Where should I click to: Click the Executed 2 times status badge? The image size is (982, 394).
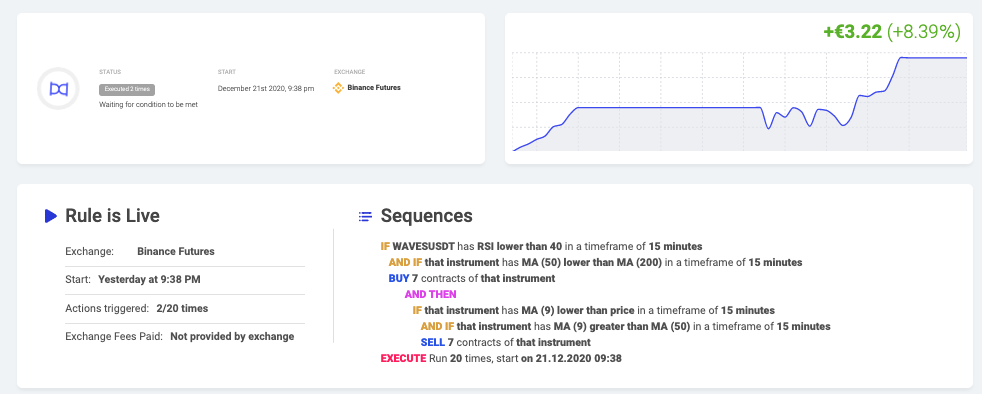point(127,90)
